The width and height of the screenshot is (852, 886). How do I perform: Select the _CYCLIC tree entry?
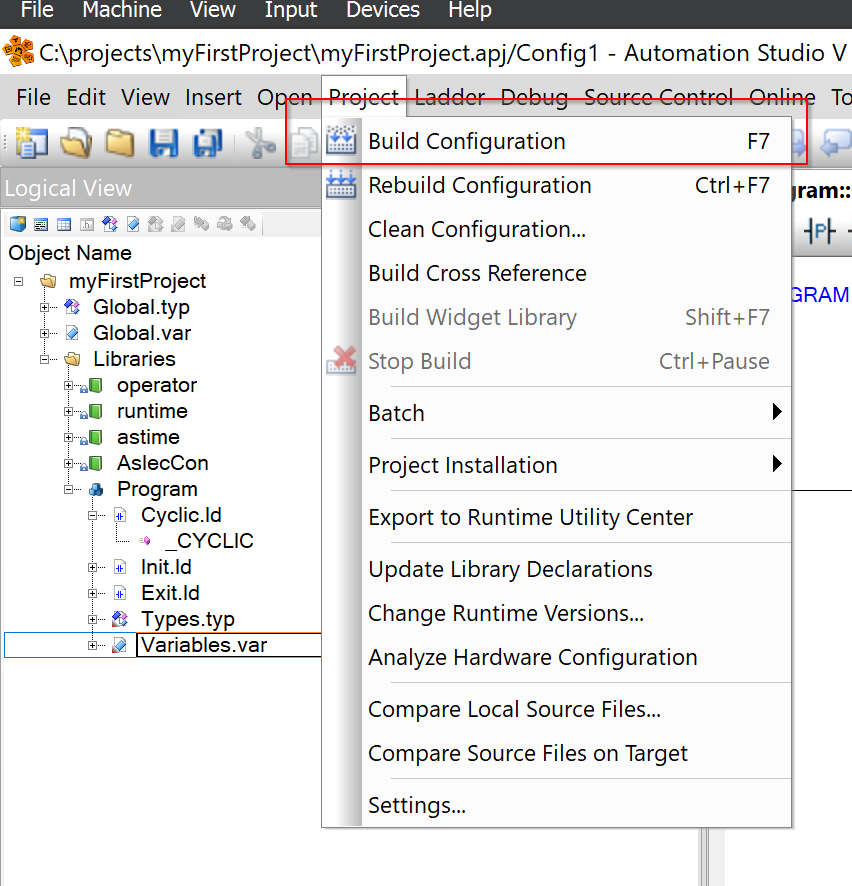click(x=210, y=541)
